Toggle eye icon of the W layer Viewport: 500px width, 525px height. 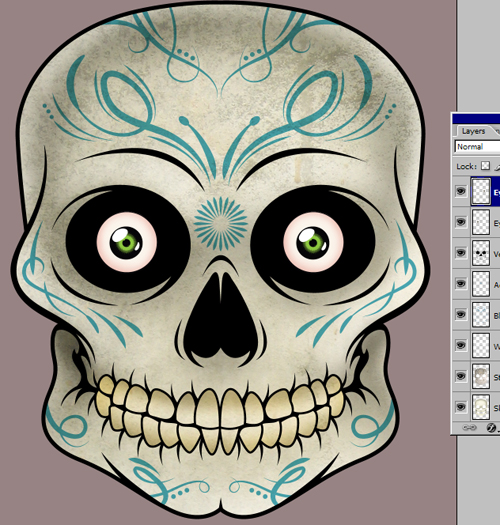pyautogui.click(x=461, y=345)
